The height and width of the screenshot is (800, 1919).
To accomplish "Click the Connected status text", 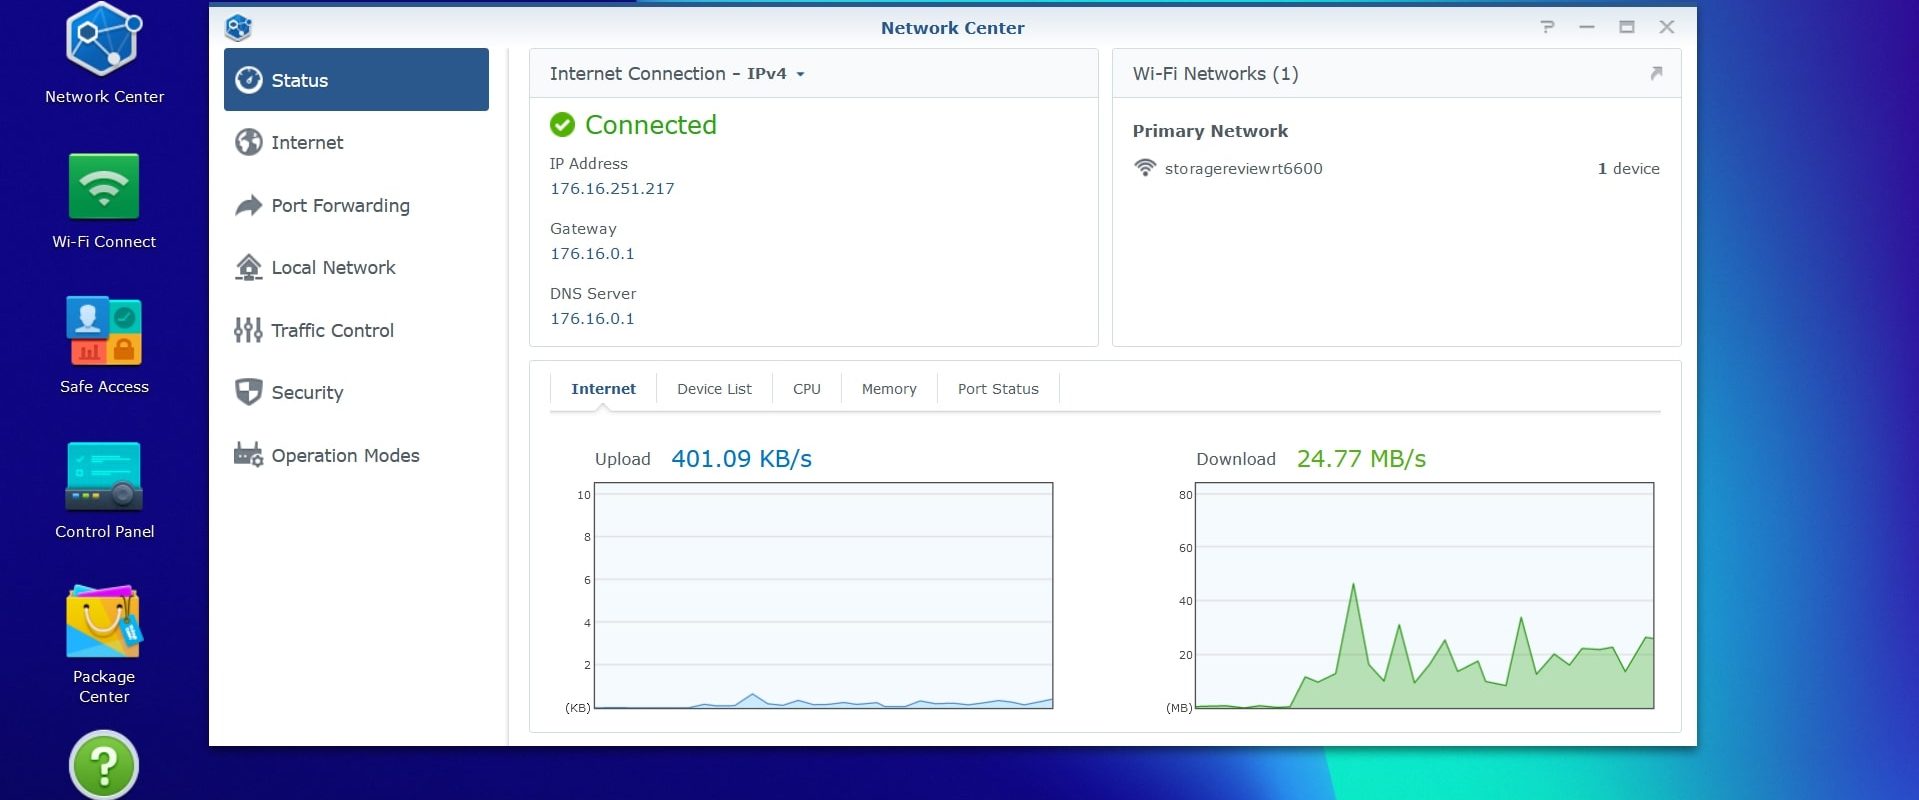I will coord(651,125).
